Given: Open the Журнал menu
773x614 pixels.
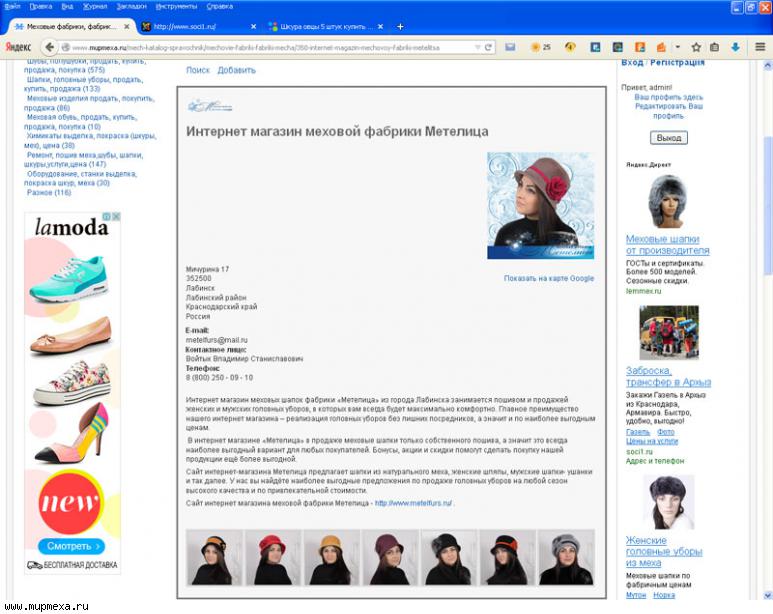Looking at the screenshot, I should click(x=95, y=6).
